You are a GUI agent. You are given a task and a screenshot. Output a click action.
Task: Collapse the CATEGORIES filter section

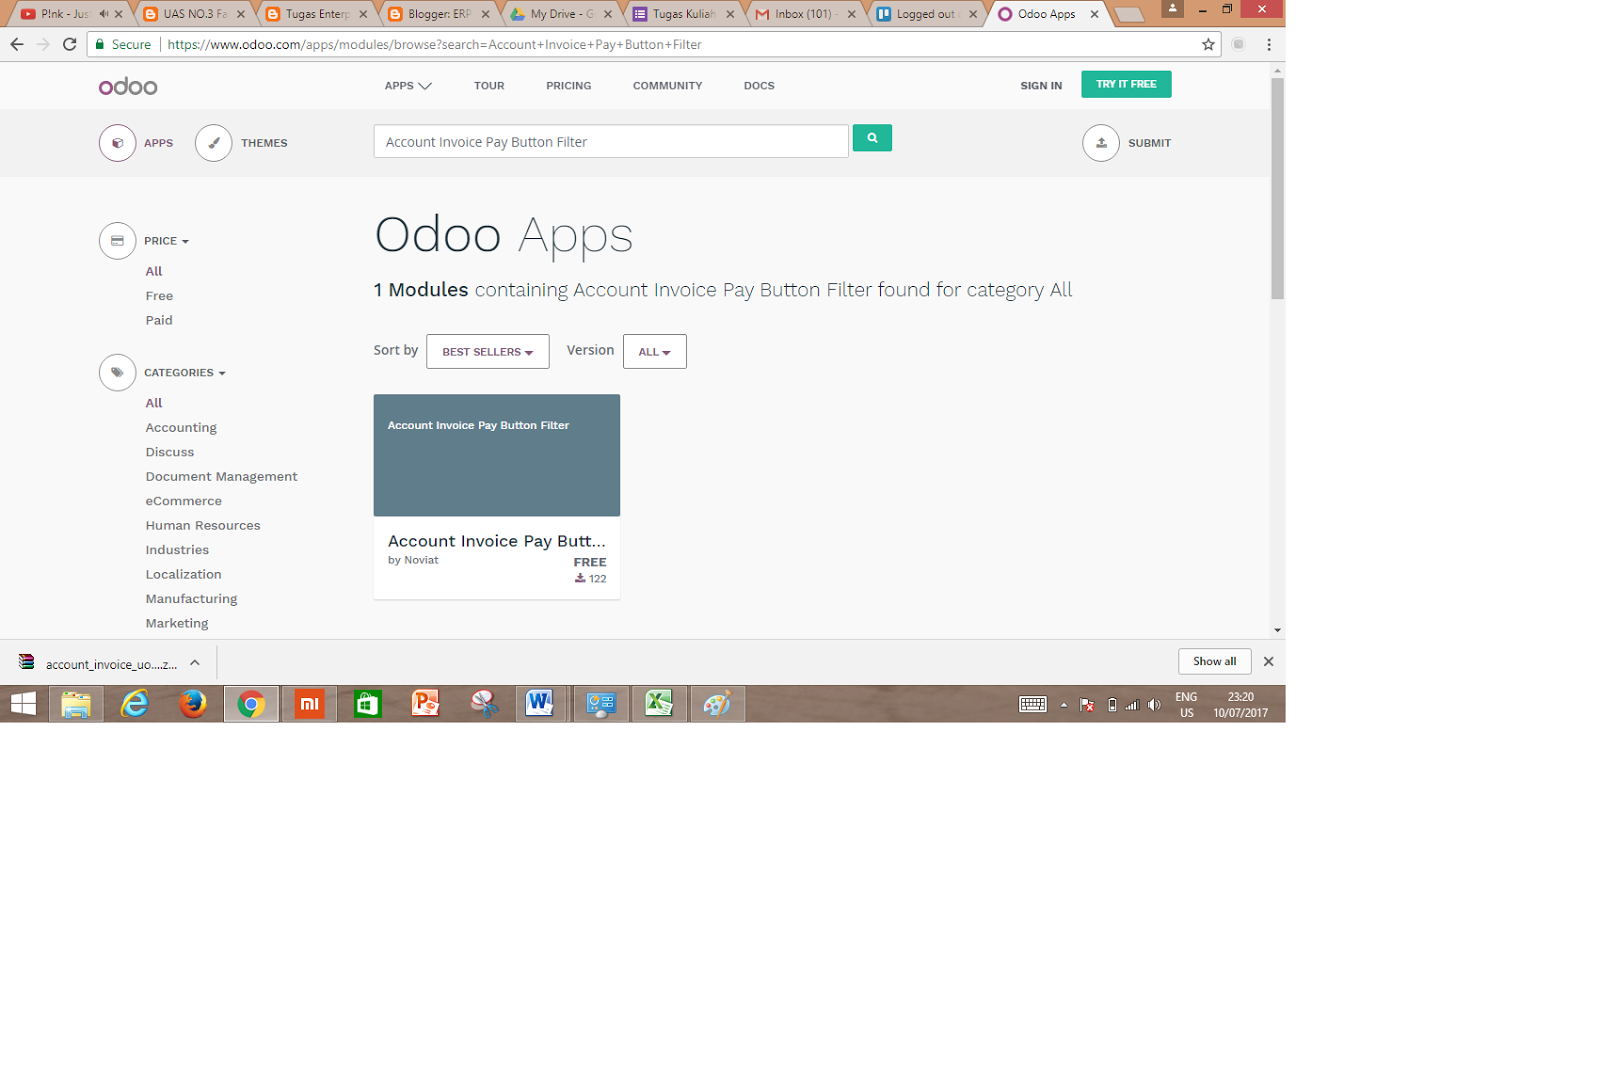tap(185, 373)
